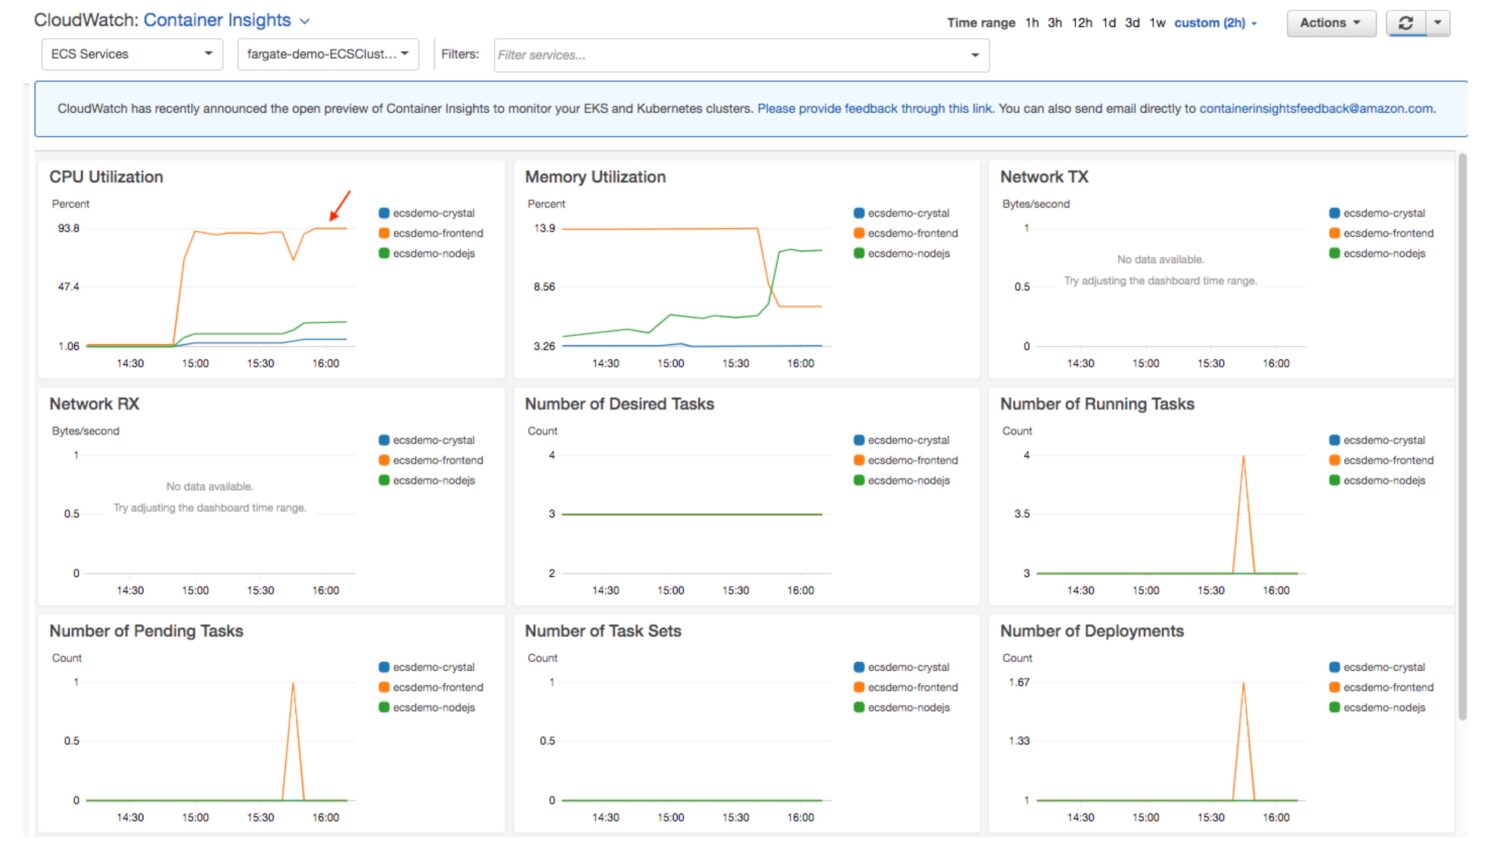
Task: Open the provide feedback link
Action: (875, 109)
